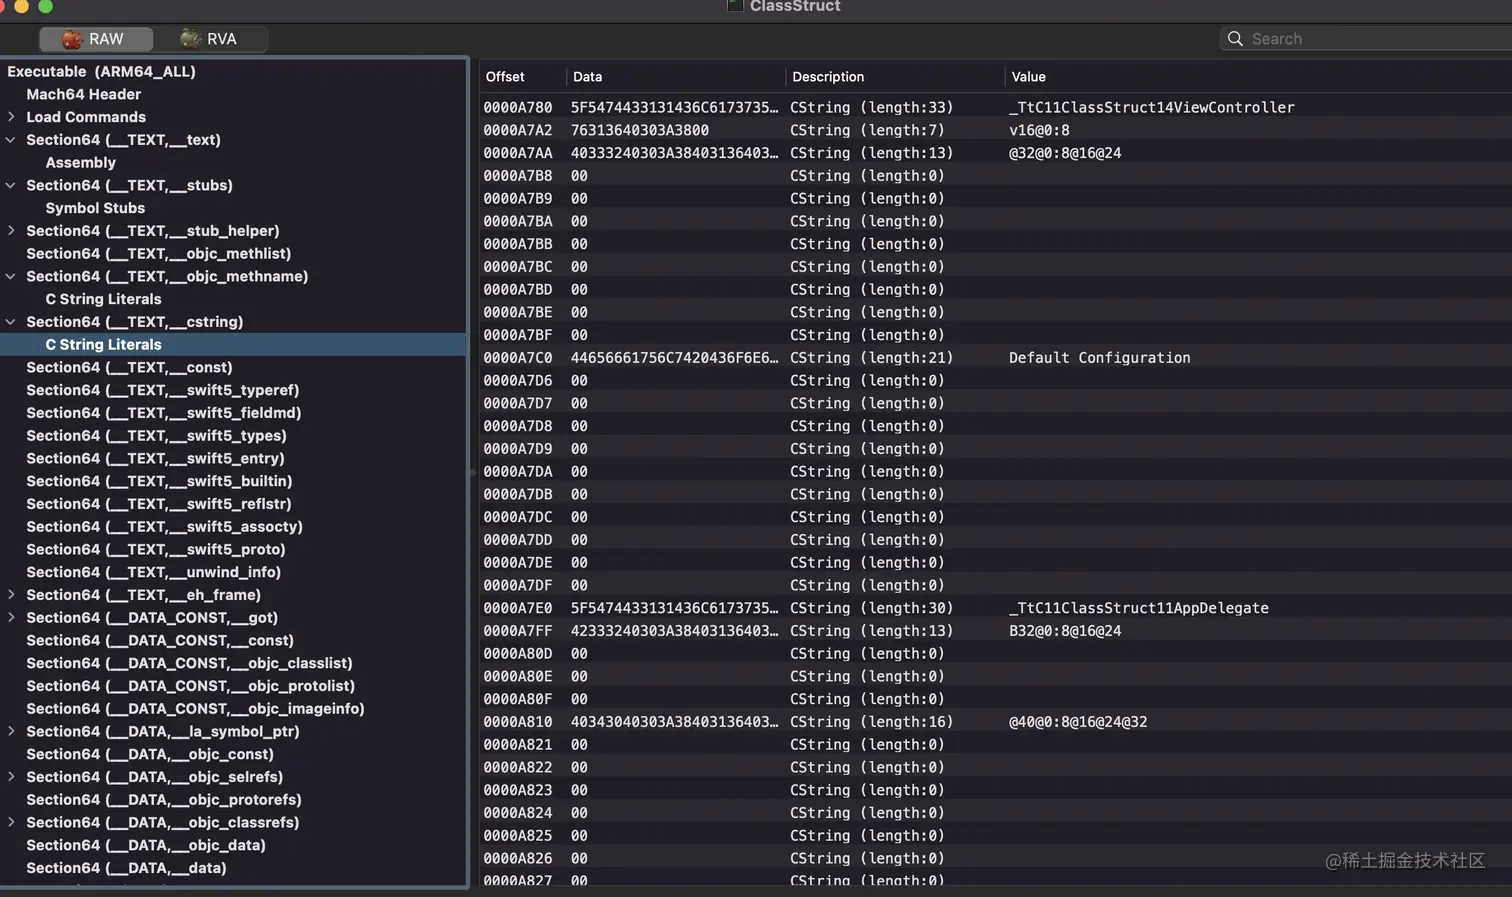
Task: Select row at offset 0000A821
Action: [x=995, y=745]
